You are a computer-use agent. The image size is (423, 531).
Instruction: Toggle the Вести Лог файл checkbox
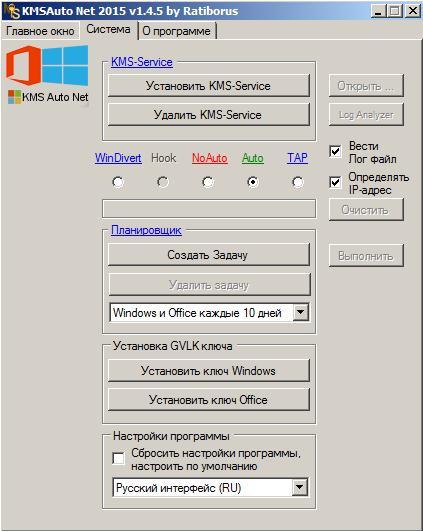tap(335, 151)
